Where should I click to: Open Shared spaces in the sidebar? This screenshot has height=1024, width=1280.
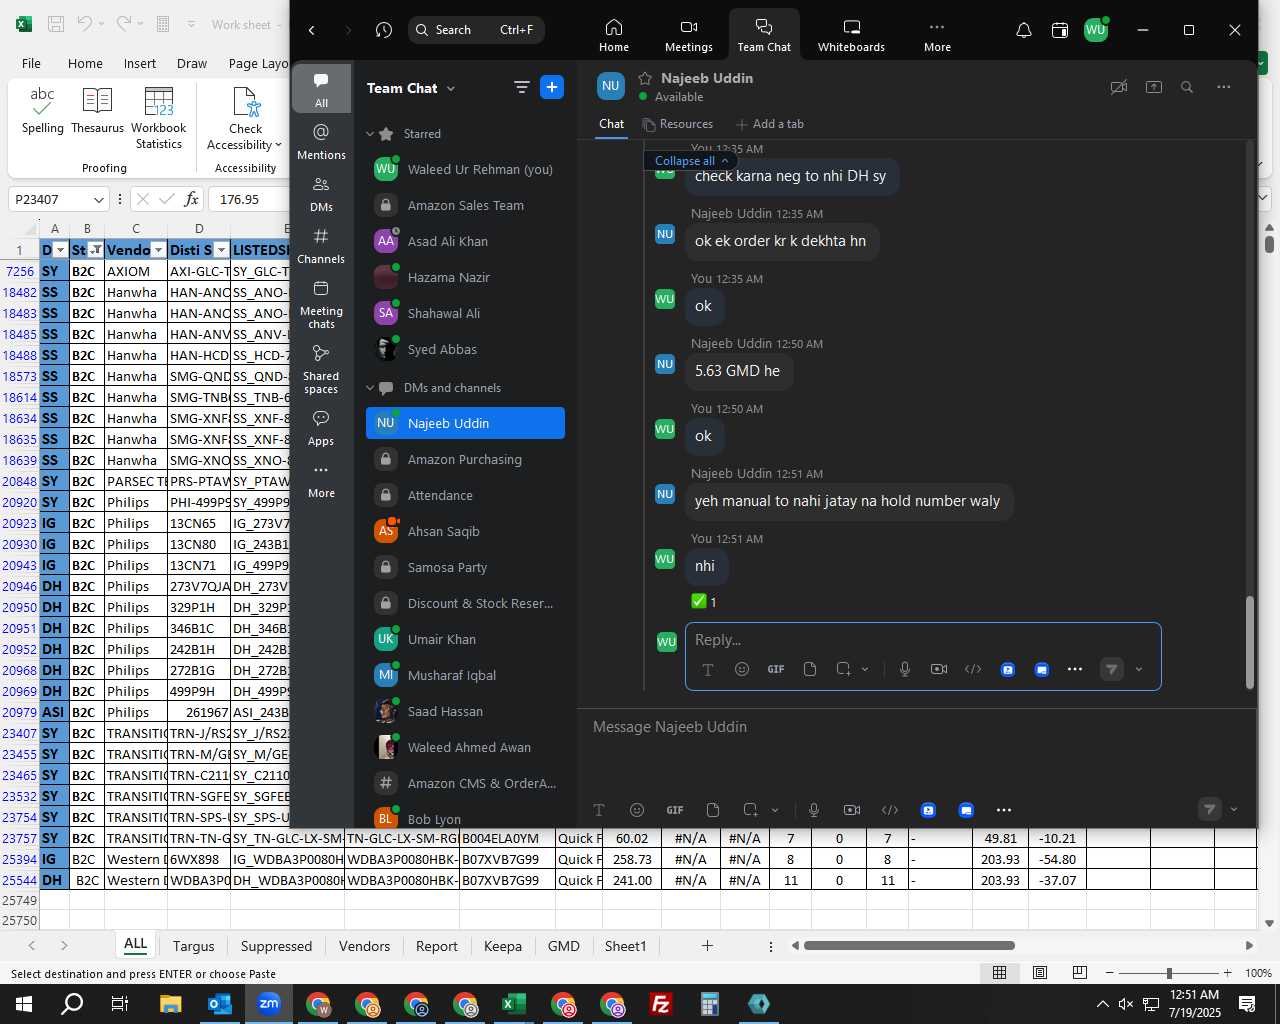click(321, 369)
